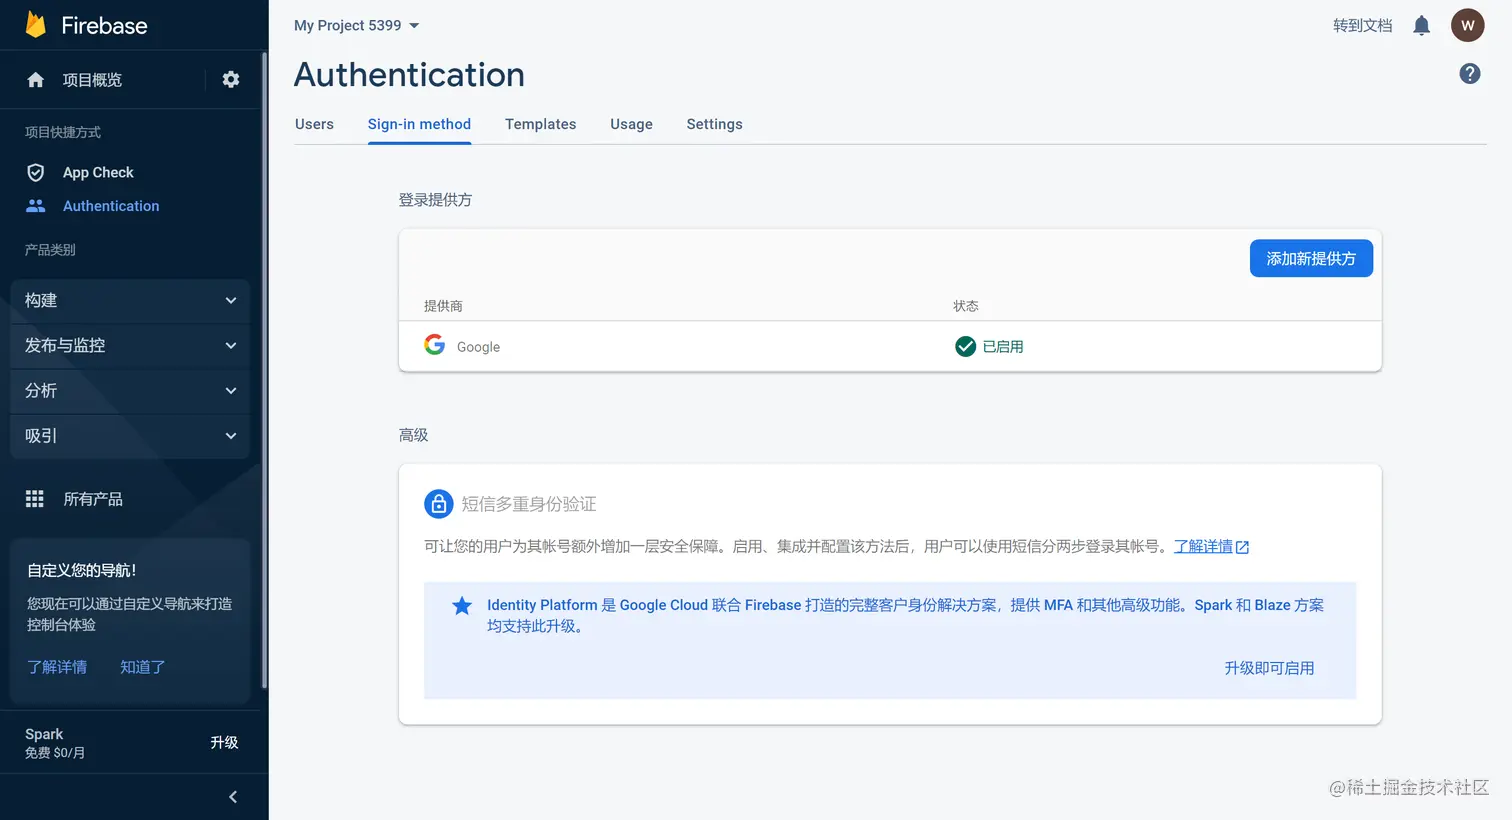Open the user account avatar W

(1467, 26)
